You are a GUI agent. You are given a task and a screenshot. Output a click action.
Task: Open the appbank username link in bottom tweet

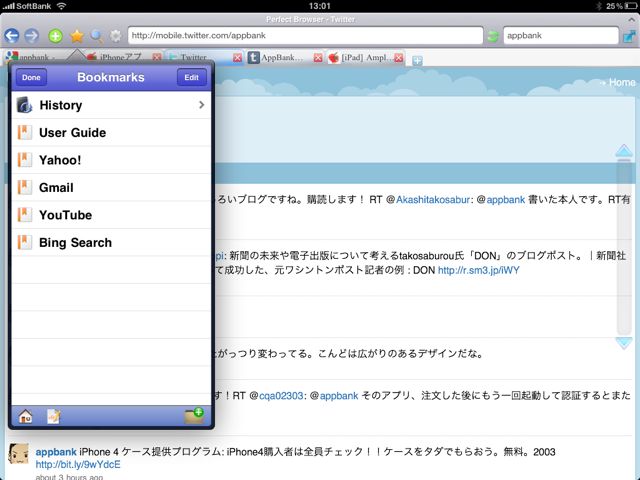pos(56,452)
